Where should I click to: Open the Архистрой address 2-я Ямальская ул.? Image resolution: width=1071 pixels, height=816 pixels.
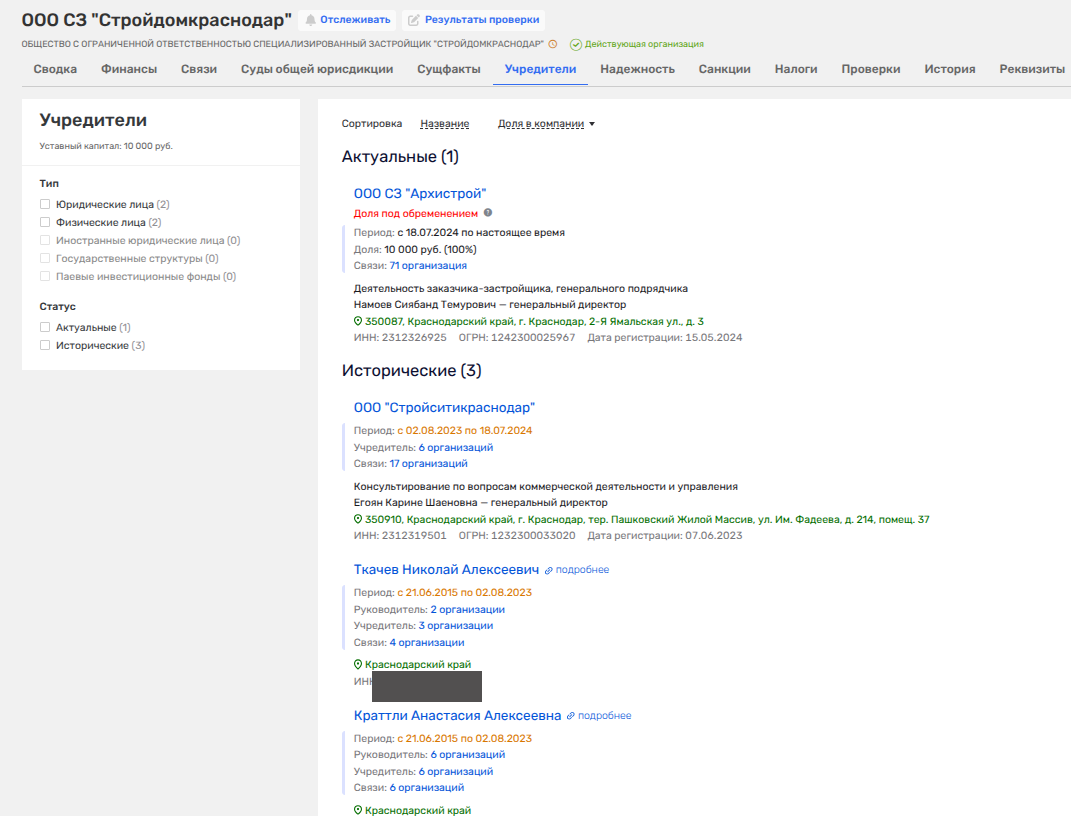534,321
